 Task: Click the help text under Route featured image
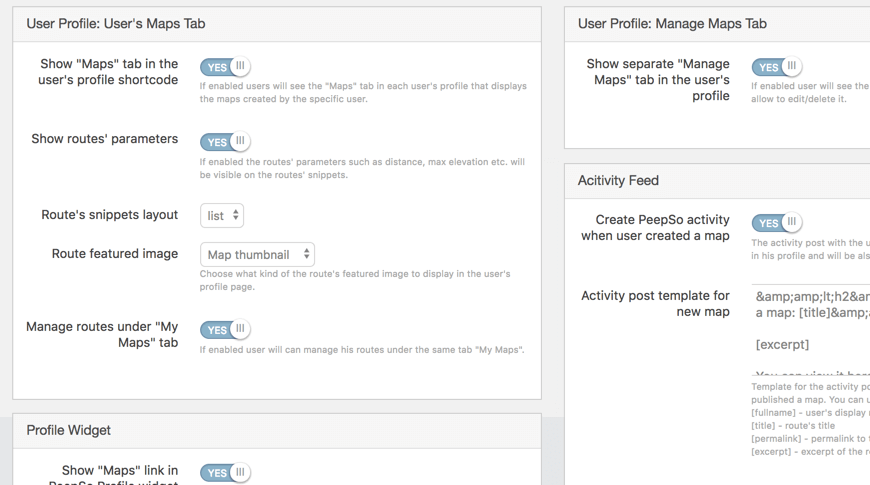coord(355,280)
